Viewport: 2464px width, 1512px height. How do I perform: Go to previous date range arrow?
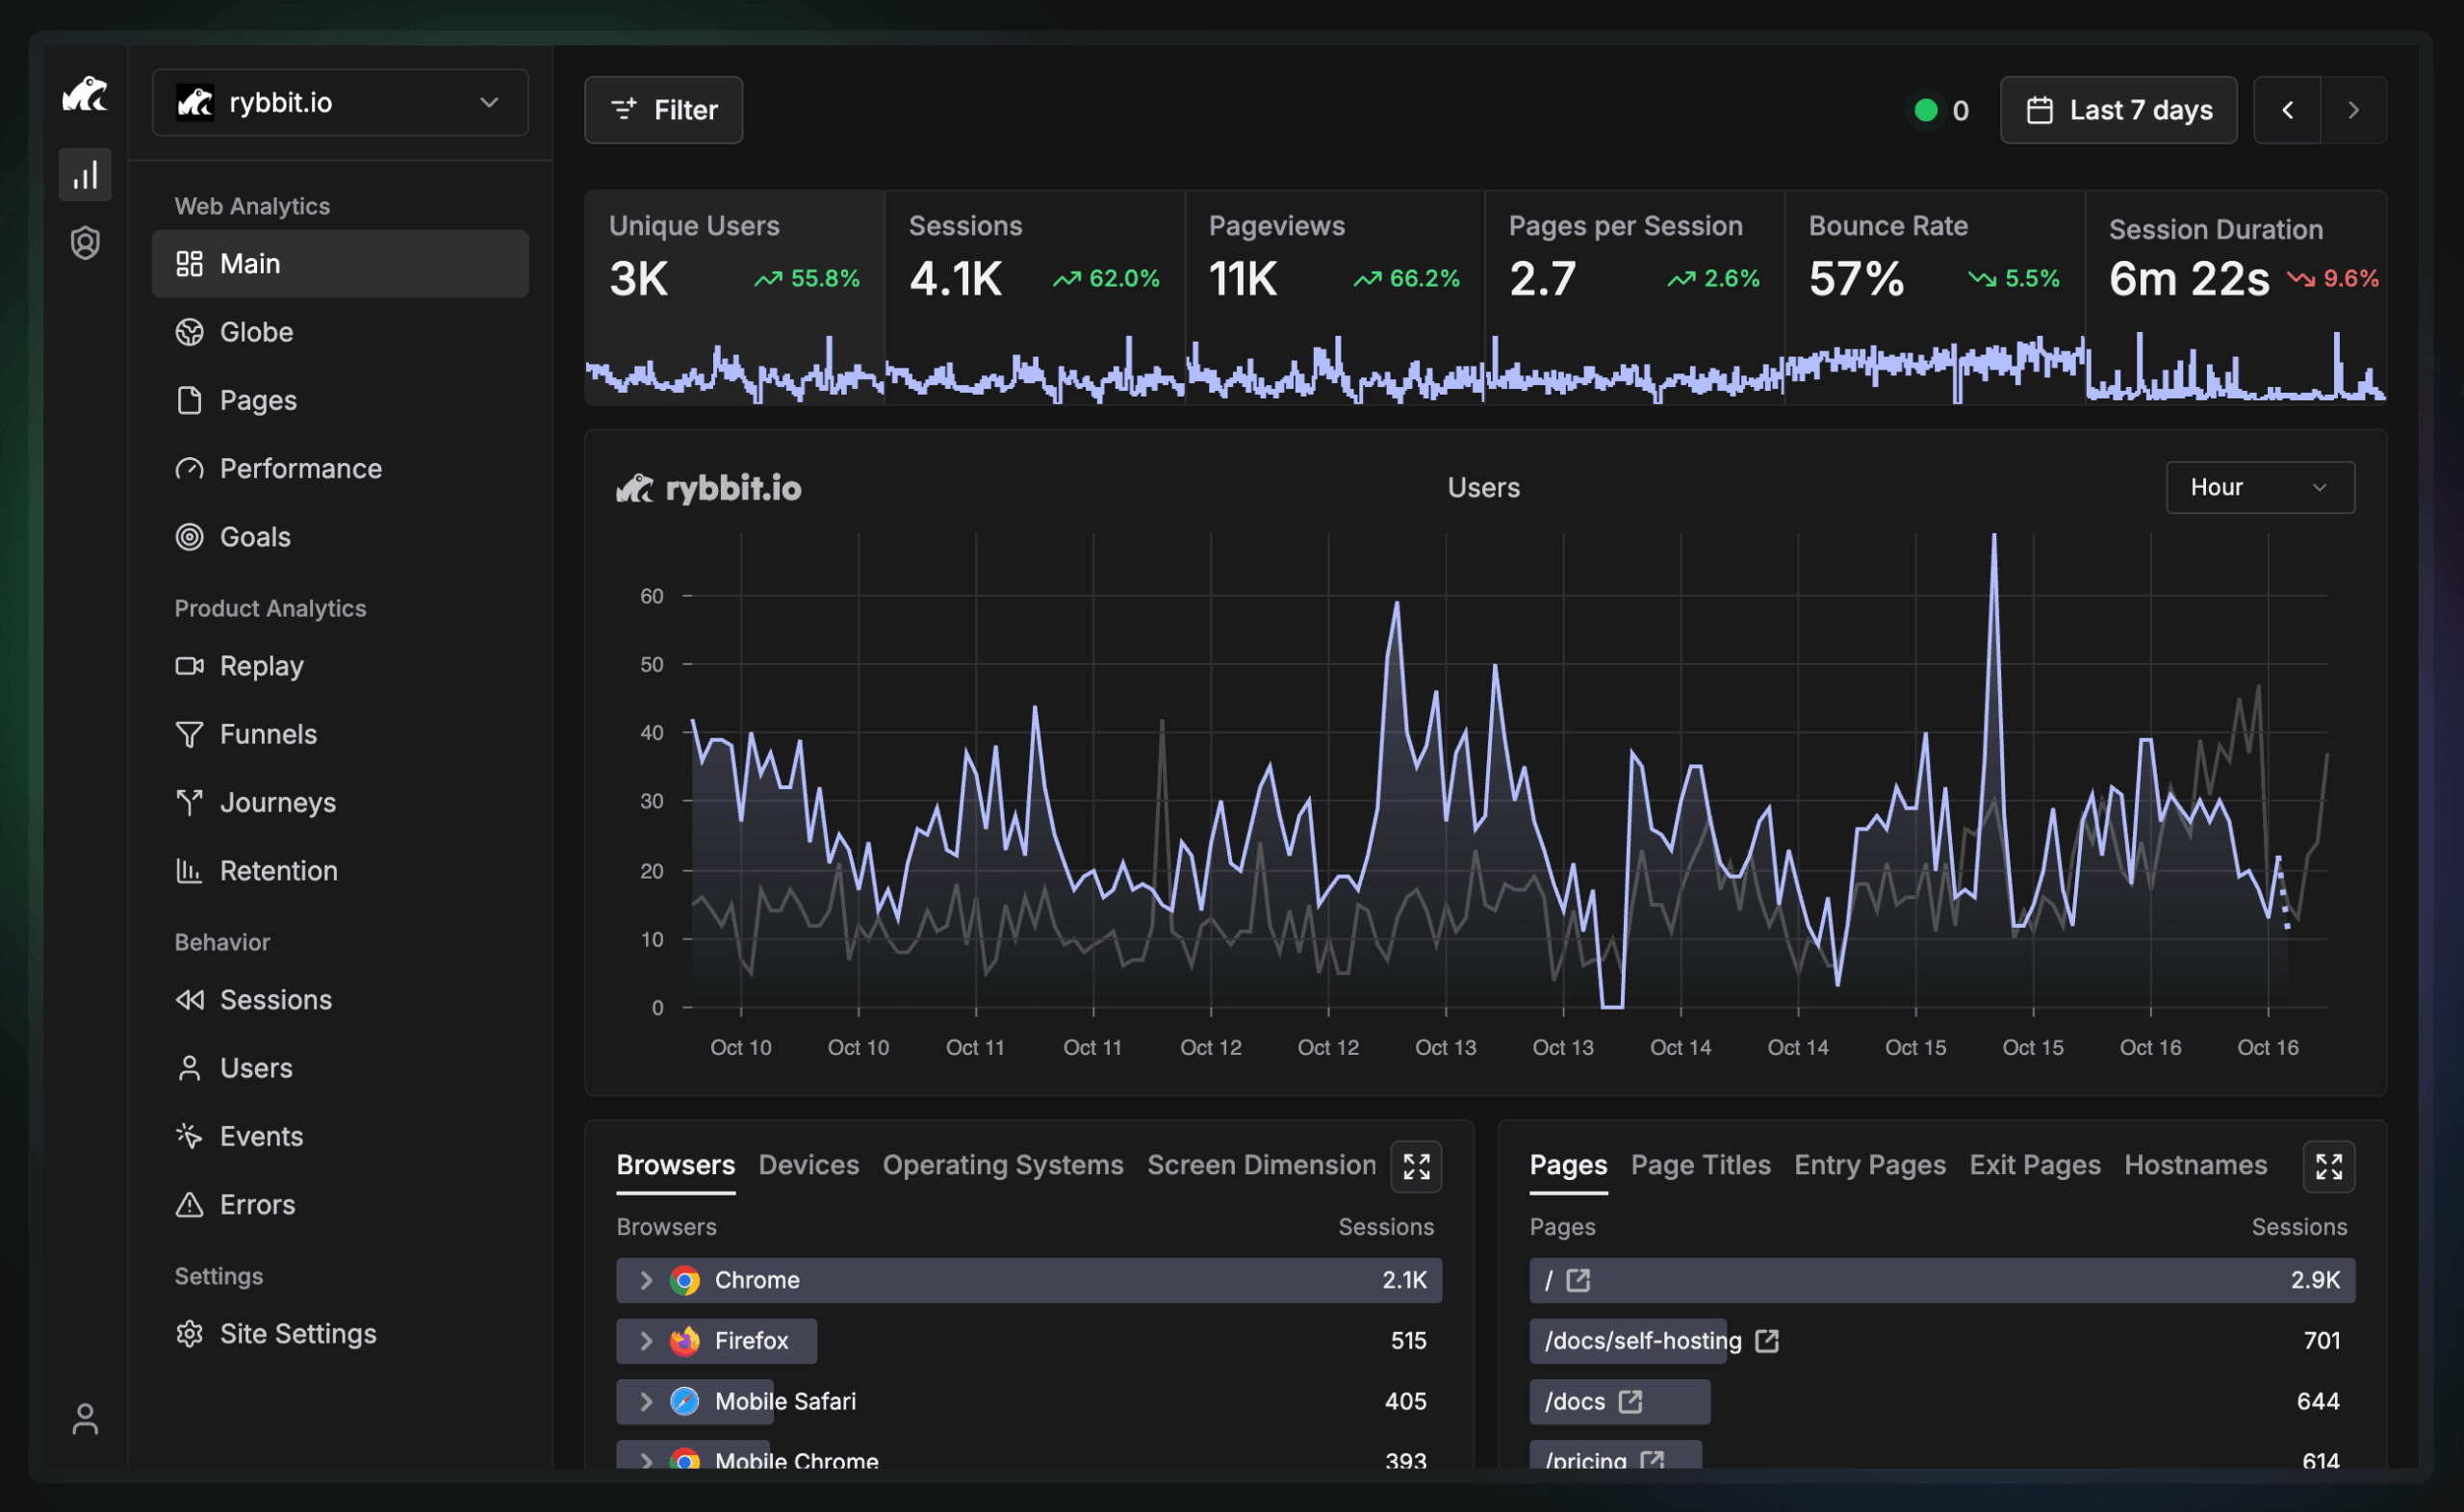pyautogui.click(x=2287, y=110)
